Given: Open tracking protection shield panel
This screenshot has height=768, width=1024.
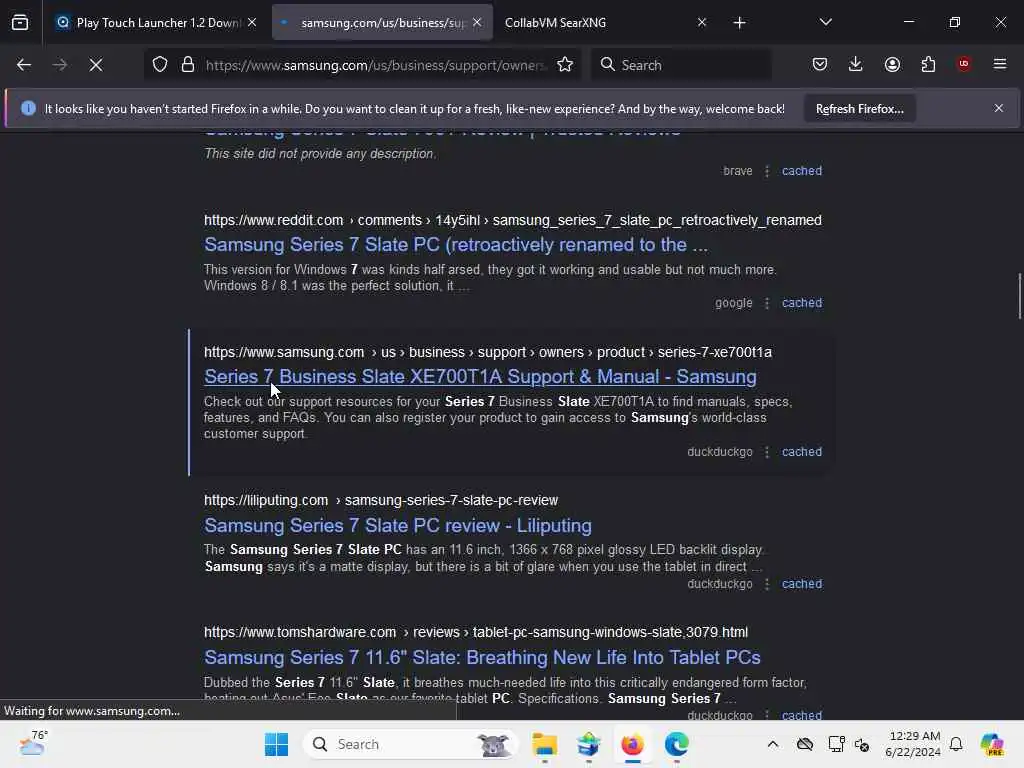Looking at the screenshot, I should coord(160,65).
